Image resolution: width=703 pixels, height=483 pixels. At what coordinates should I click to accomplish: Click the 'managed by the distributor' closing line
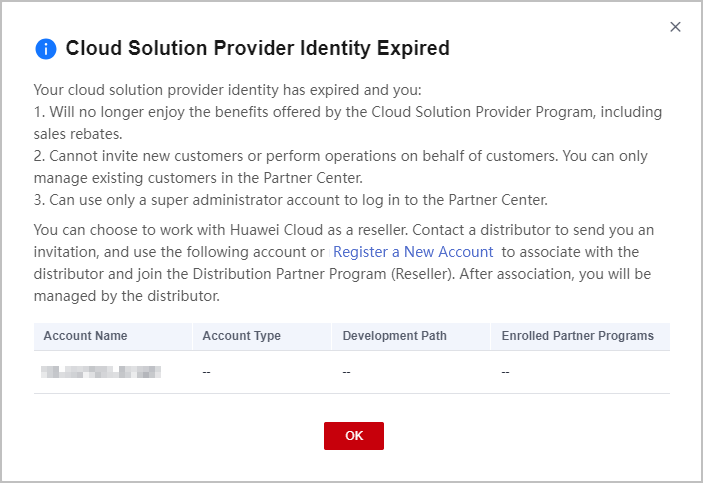[126, 296]
